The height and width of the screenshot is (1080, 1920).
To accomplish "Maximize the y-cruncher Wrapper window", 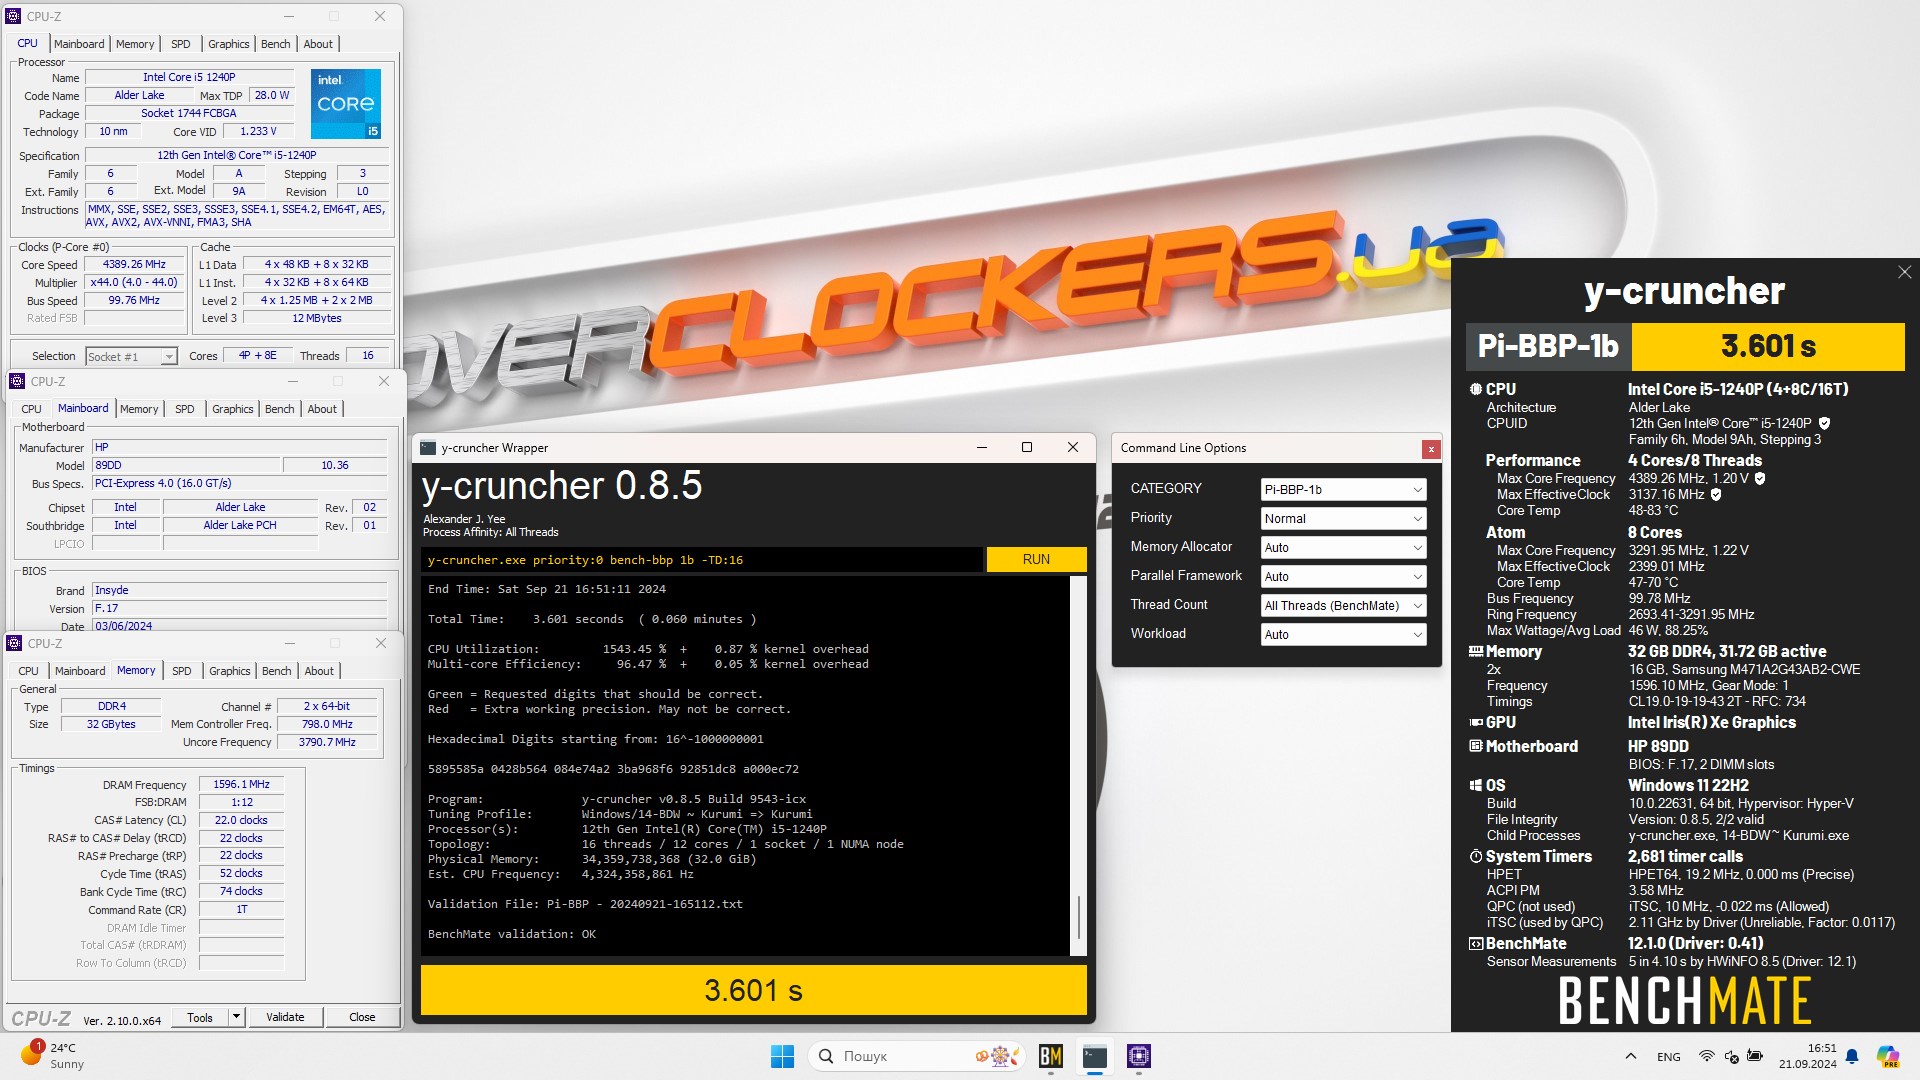I will tap(1027, 447).
